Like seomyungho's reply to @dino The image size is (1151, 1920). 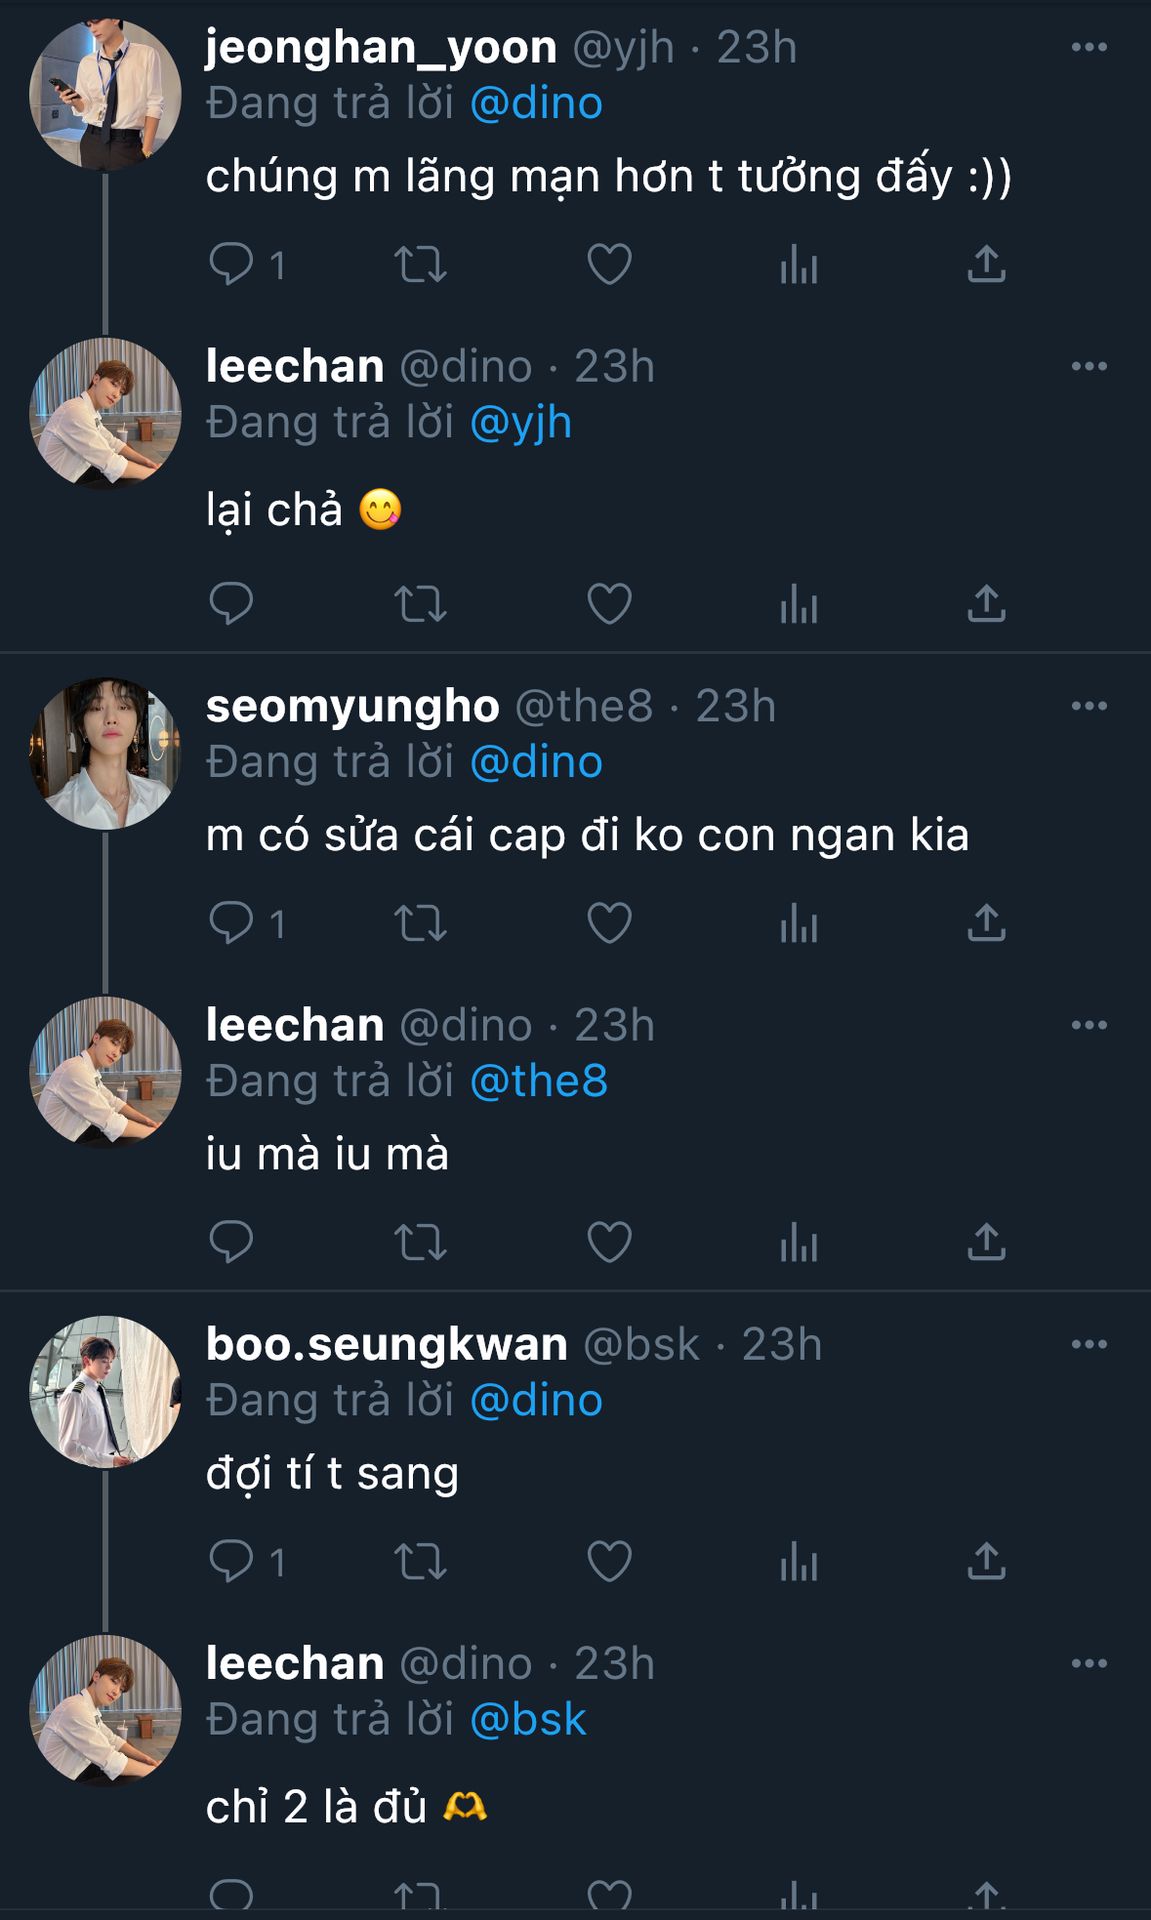609,923
